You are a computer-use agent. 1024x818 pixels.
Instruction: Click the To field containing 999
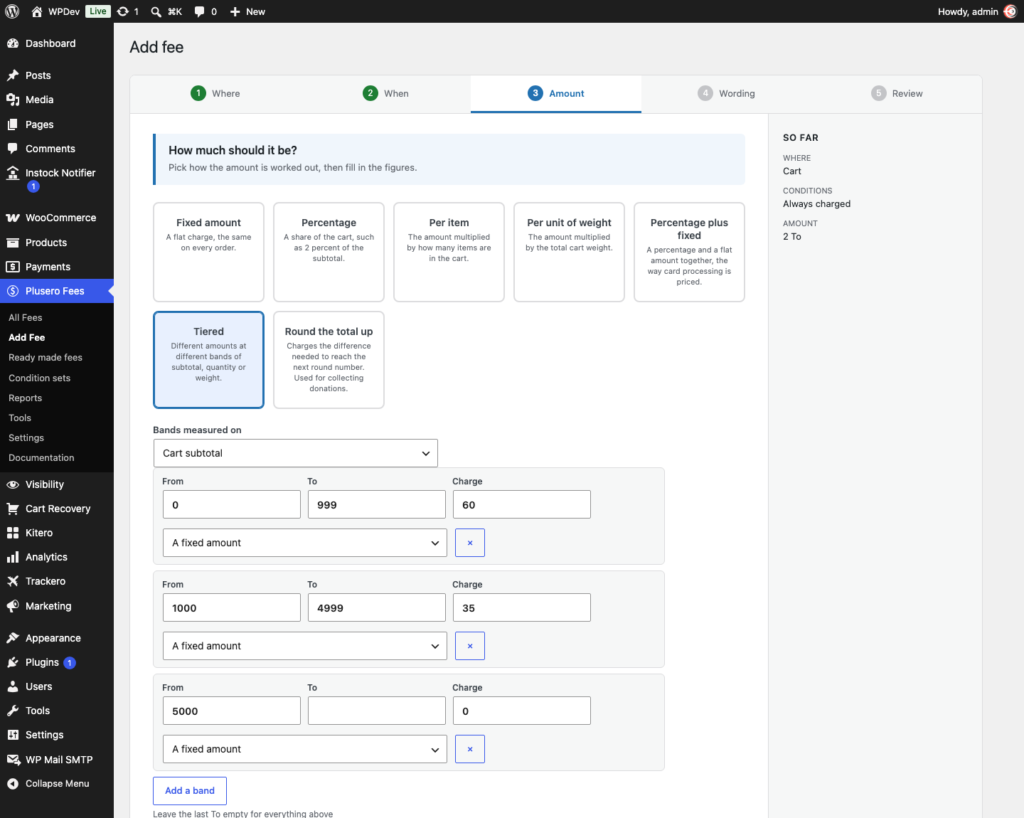click(377, 505)
